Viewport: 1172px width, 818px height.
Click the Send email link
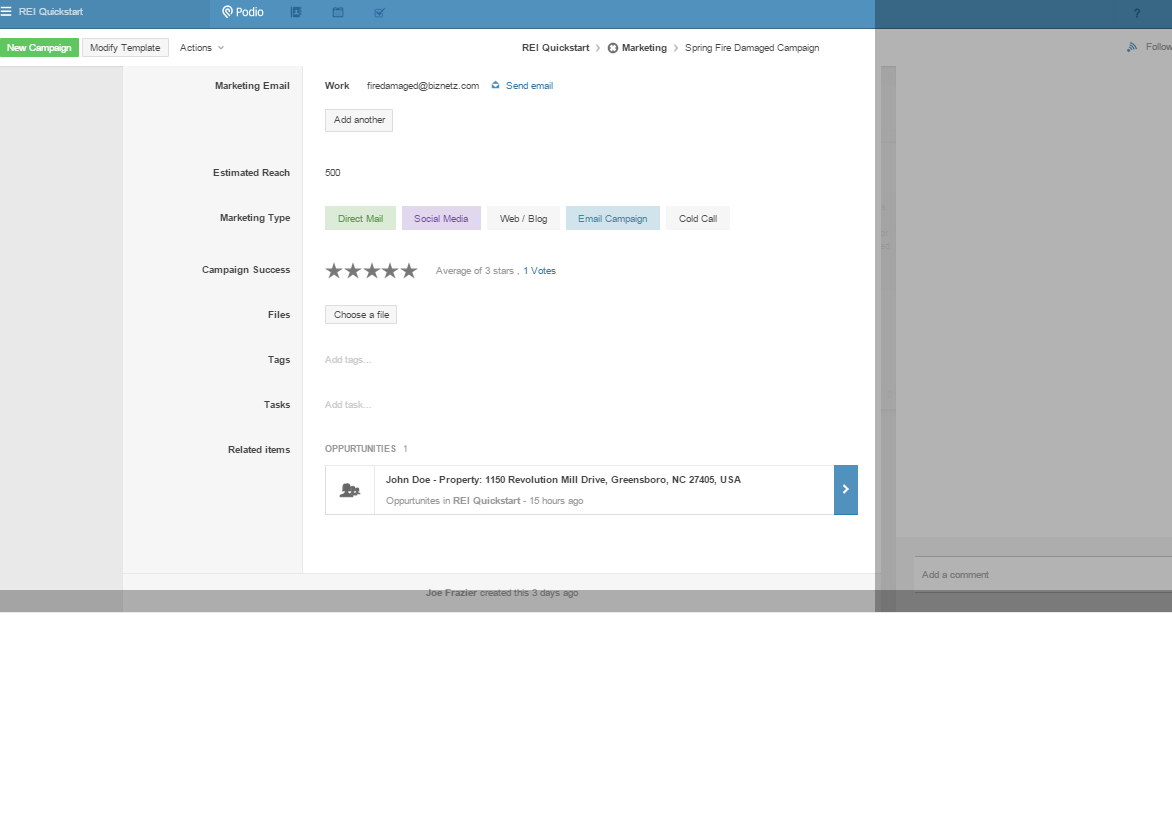point(528,86)
